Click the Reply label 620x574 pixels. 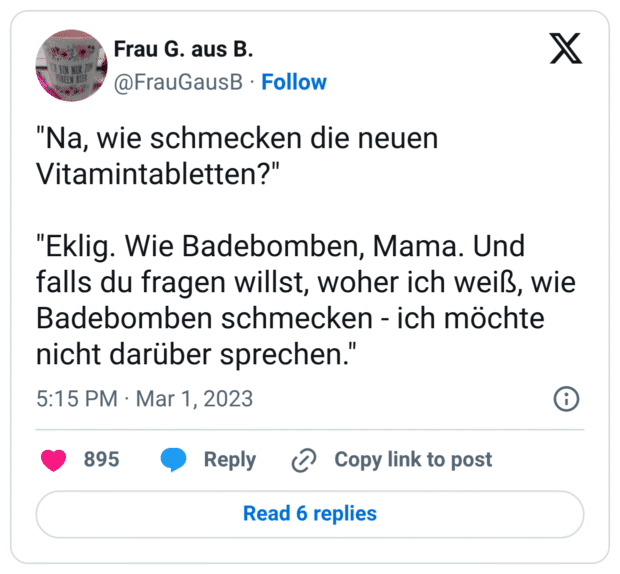tap(229, 460)
